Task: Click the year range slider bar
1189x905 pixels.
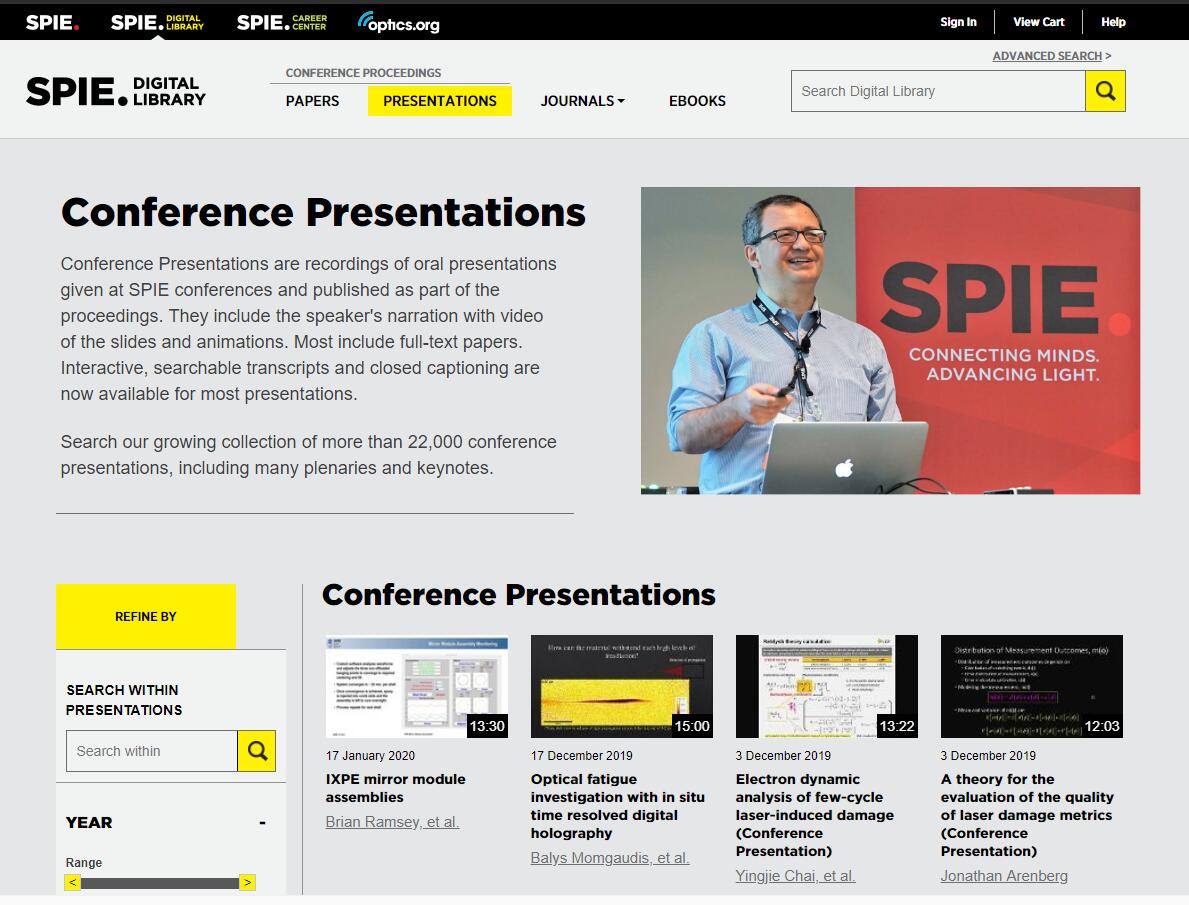Action: click(160, 883)
